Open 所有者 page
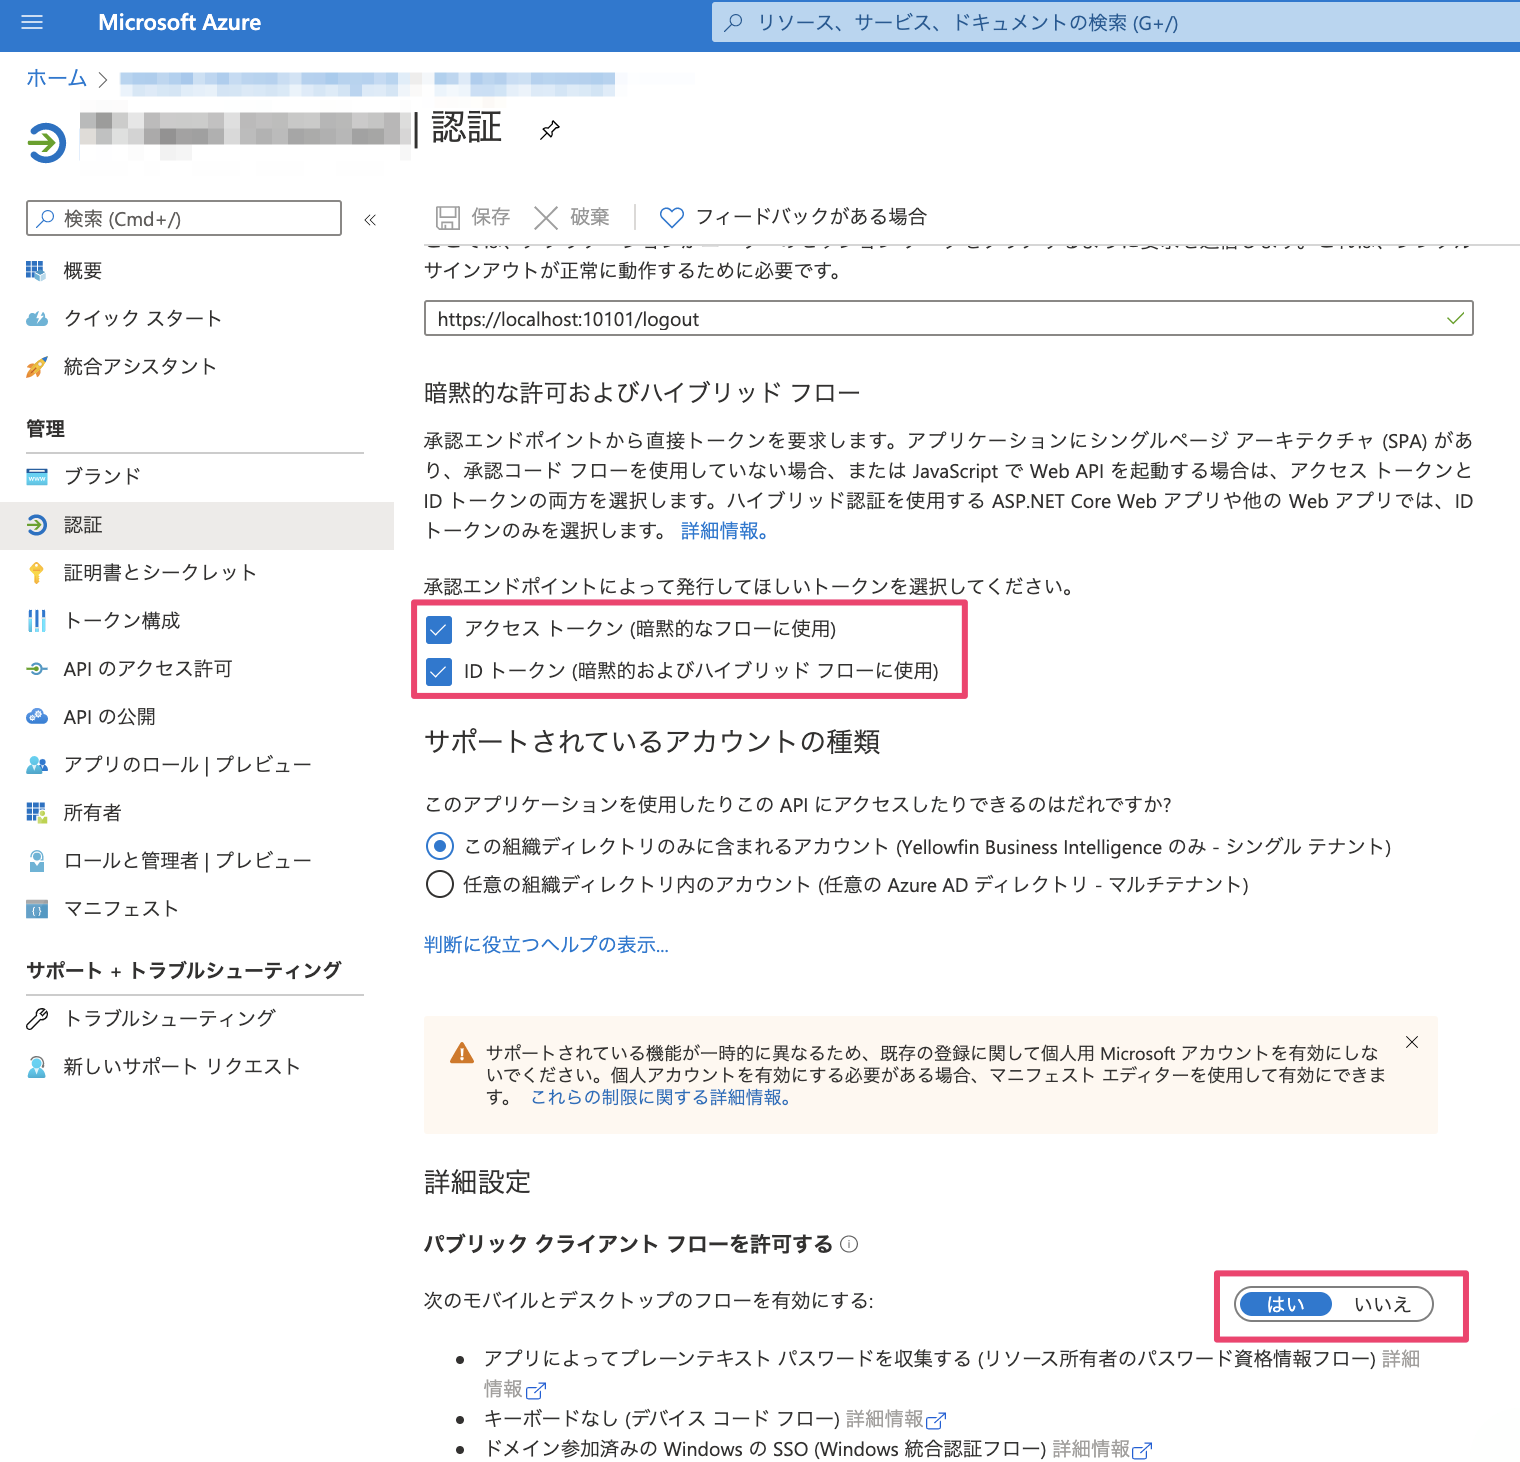Viewport: 1520px width, 1462px height. tap(92, 812)
